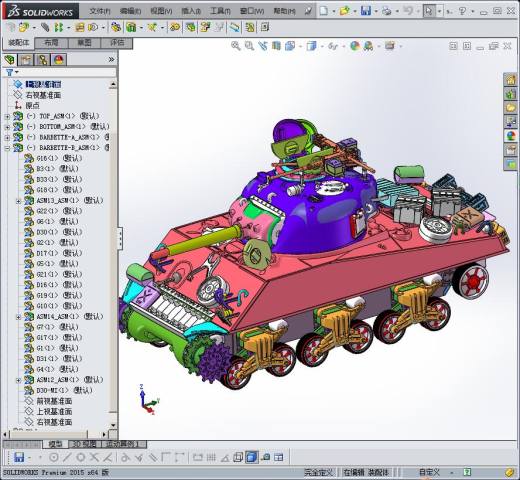Image resolution: width=520 pixels, height=480 pixels.
Task: Open the Custom Properties task pane icon
Action: 511,150
